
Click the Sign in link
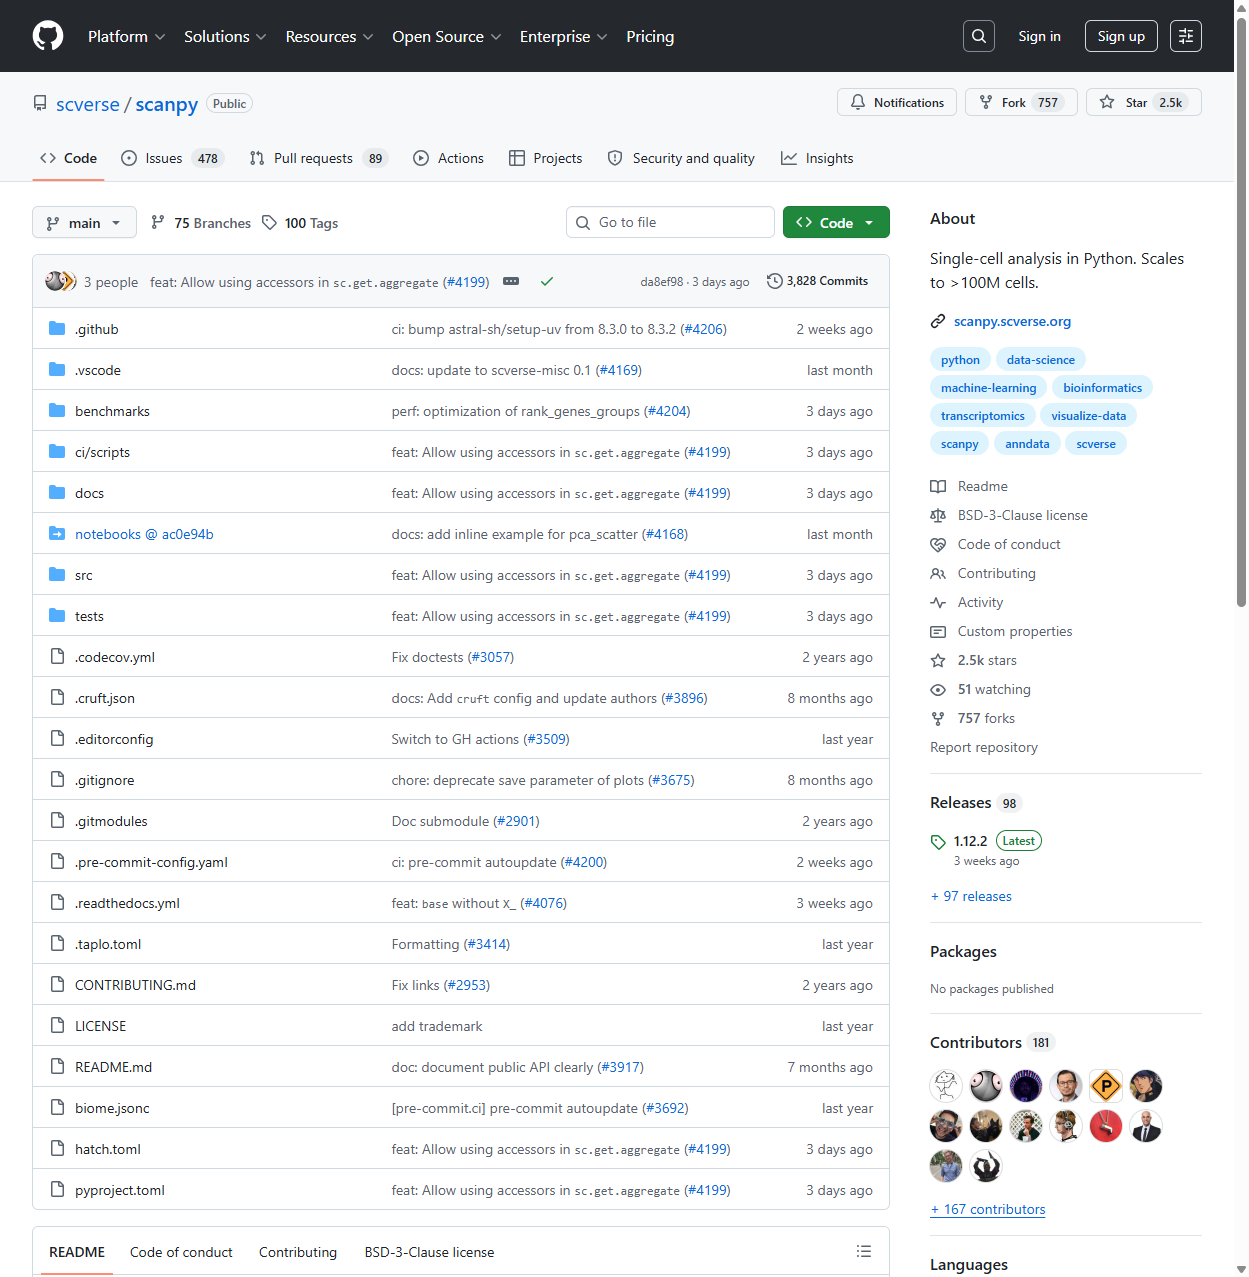tap(1039, 36)
